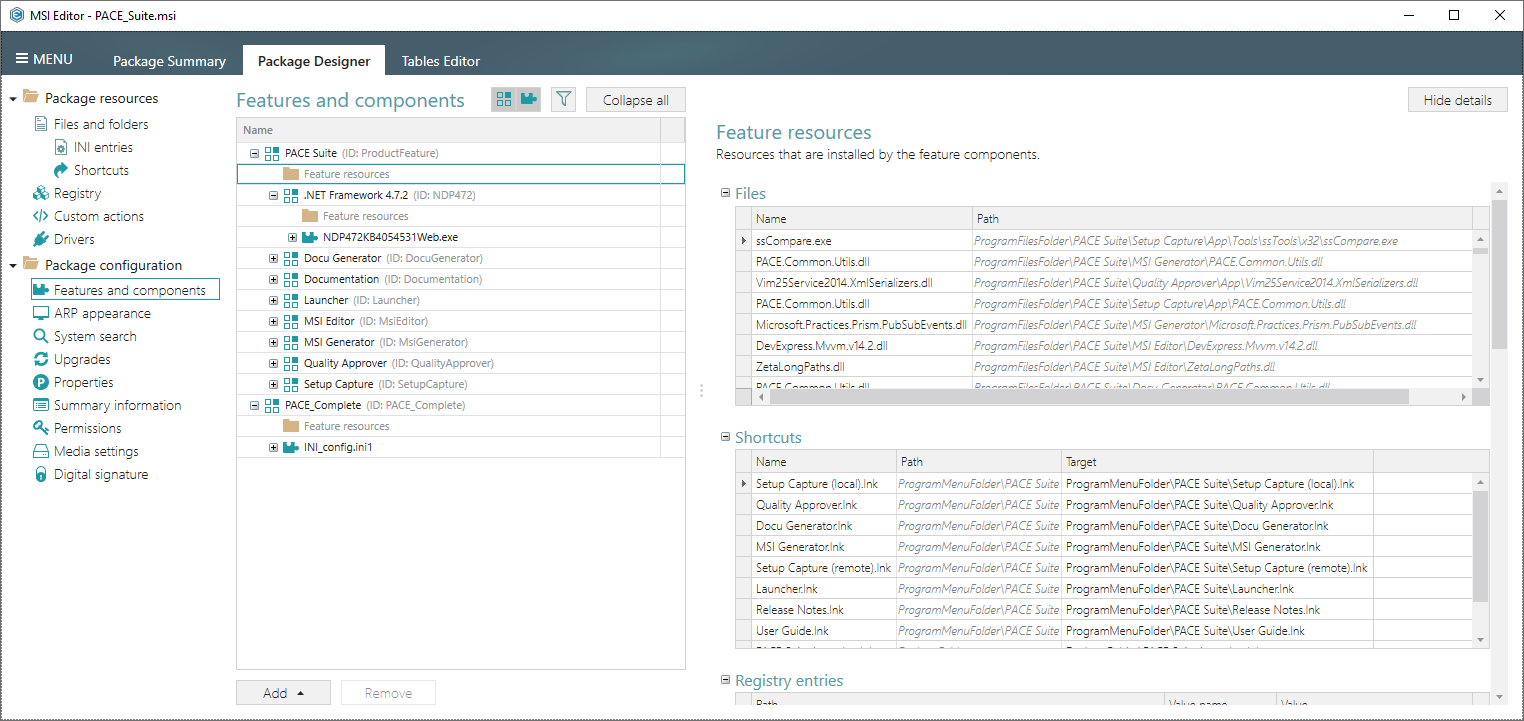Expand the Documentation feature
This screenshot has height=721, width=1524.
(x=273, y=279)
